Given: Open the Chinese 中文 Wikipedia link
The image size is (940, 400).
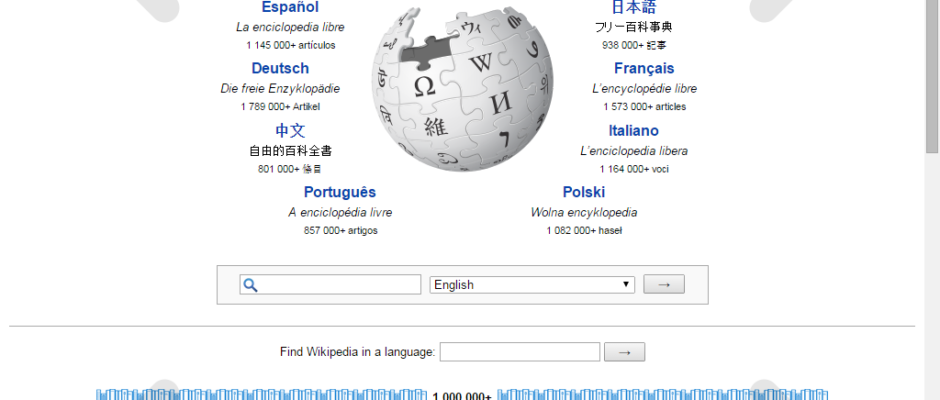Looking at the screenshot, I should [290, 130].
